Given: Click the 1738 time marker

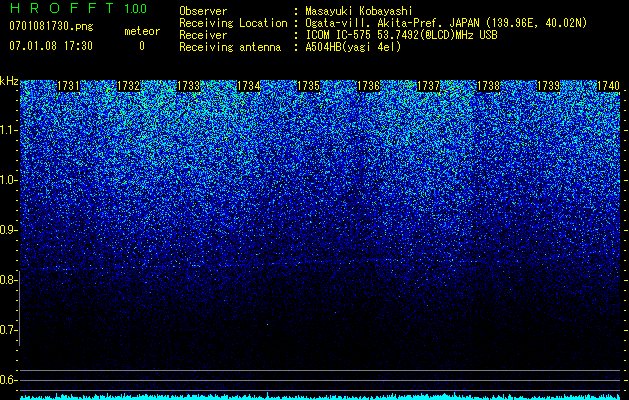Looking at the screenshot, I should [x=489, y=86].
